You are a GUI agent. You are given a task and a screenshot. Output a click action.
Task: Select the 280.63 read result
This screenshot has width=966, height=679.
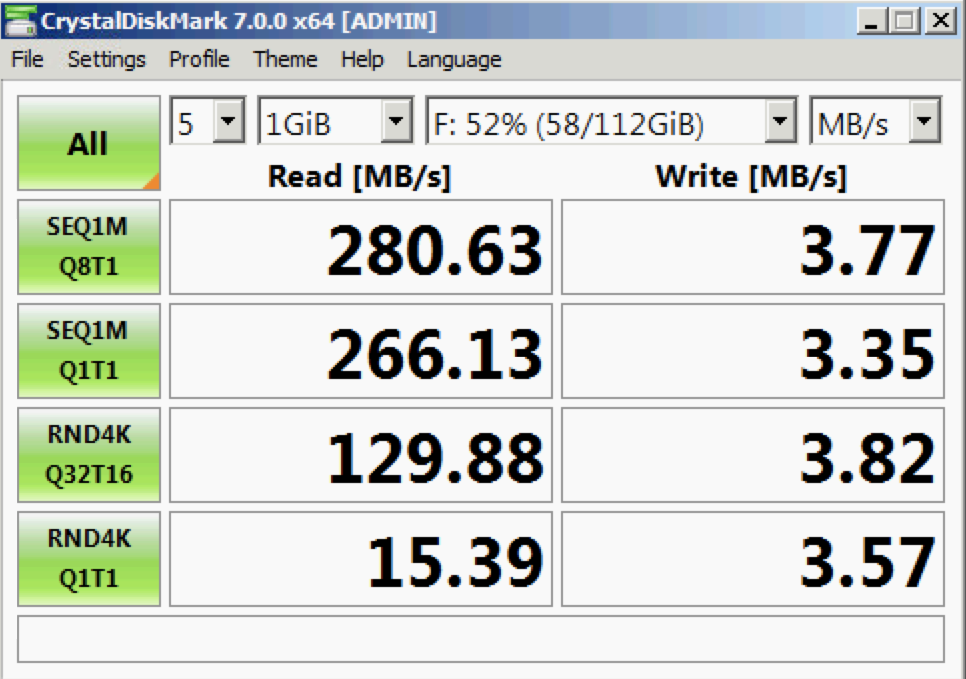[361, 246]
